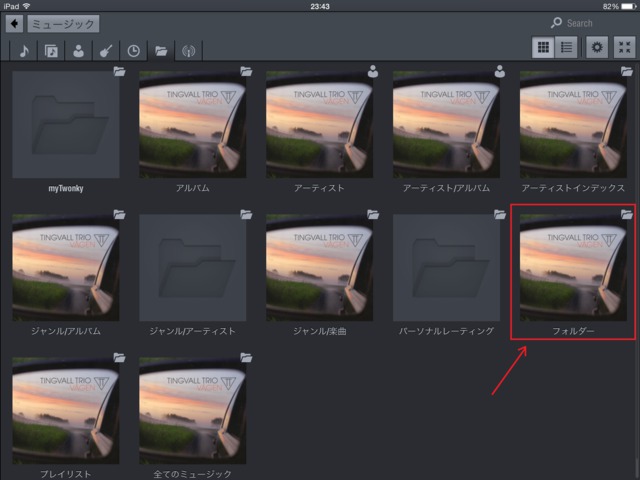Viewport: 640px width, 480px height.
Task: Open the プレイリスト cover thumbnail
Action: 66,411
